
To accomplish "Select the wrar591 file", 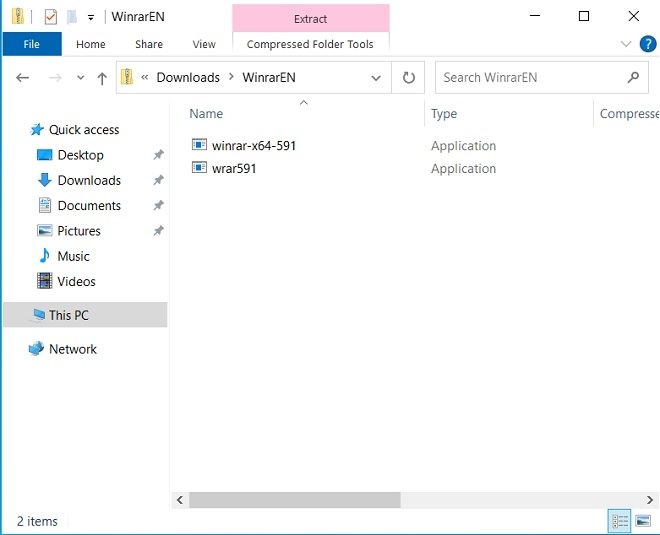I will pos(234,168).
